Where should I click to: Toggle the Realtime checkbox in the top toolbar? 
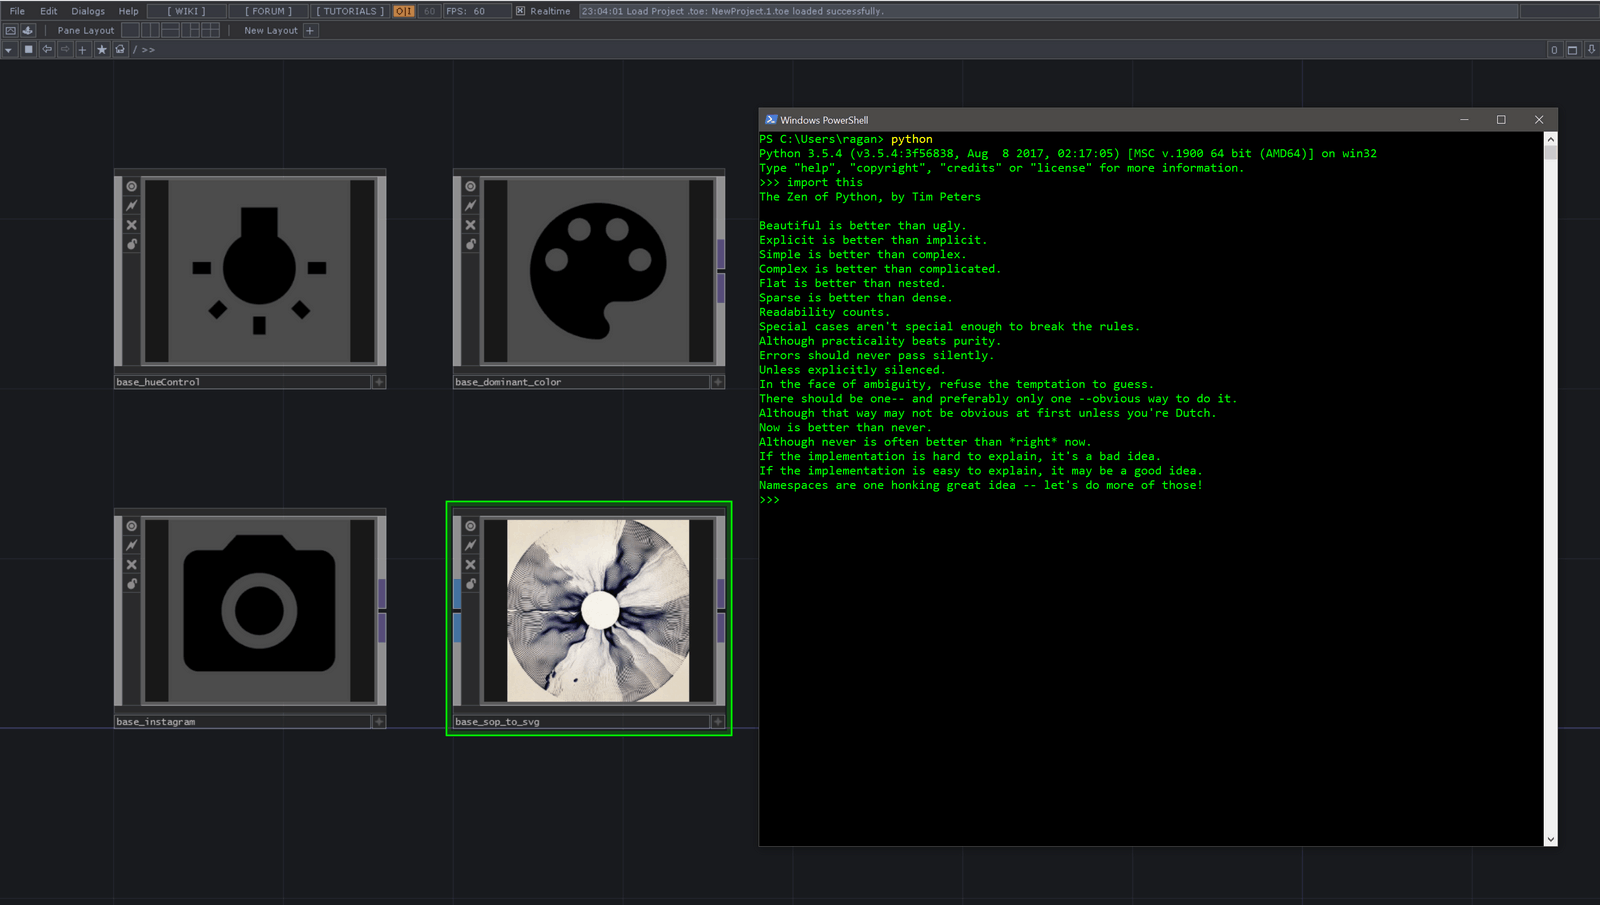[x=521, y=11]
